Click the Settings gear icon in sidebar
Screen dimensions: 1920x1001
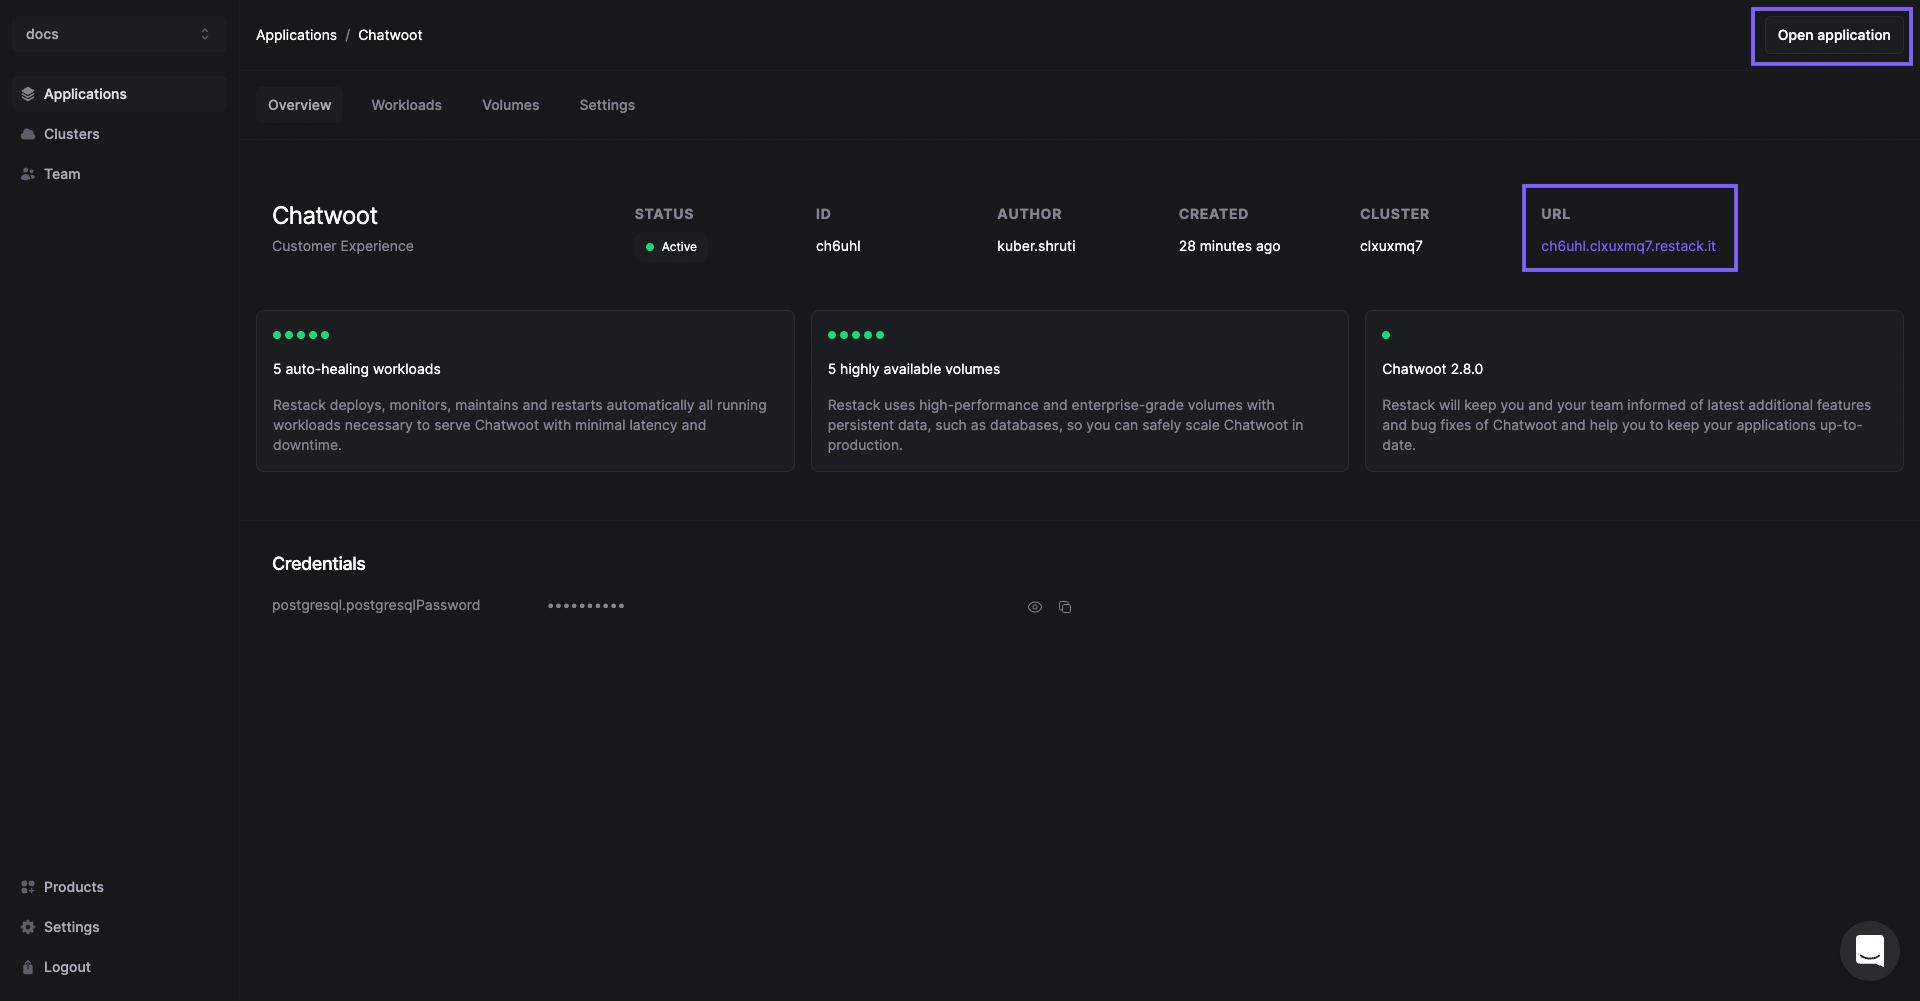point(28,927)
